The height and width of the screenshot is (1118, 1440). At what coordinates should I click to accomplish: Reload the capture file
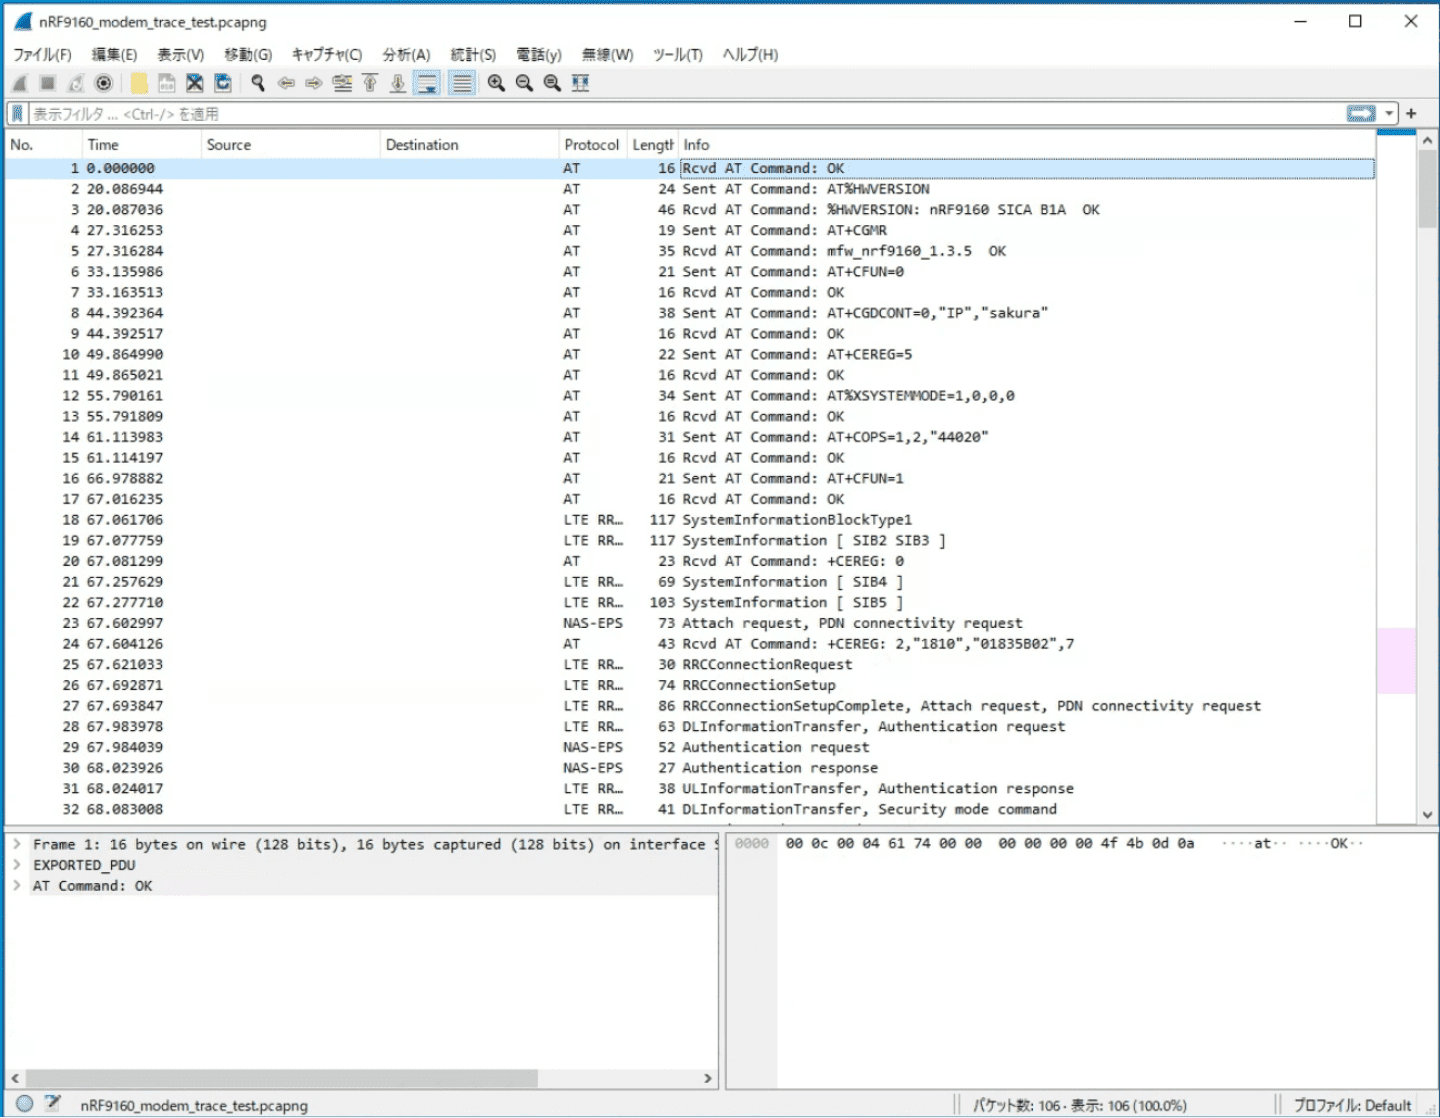coord(223,83)
